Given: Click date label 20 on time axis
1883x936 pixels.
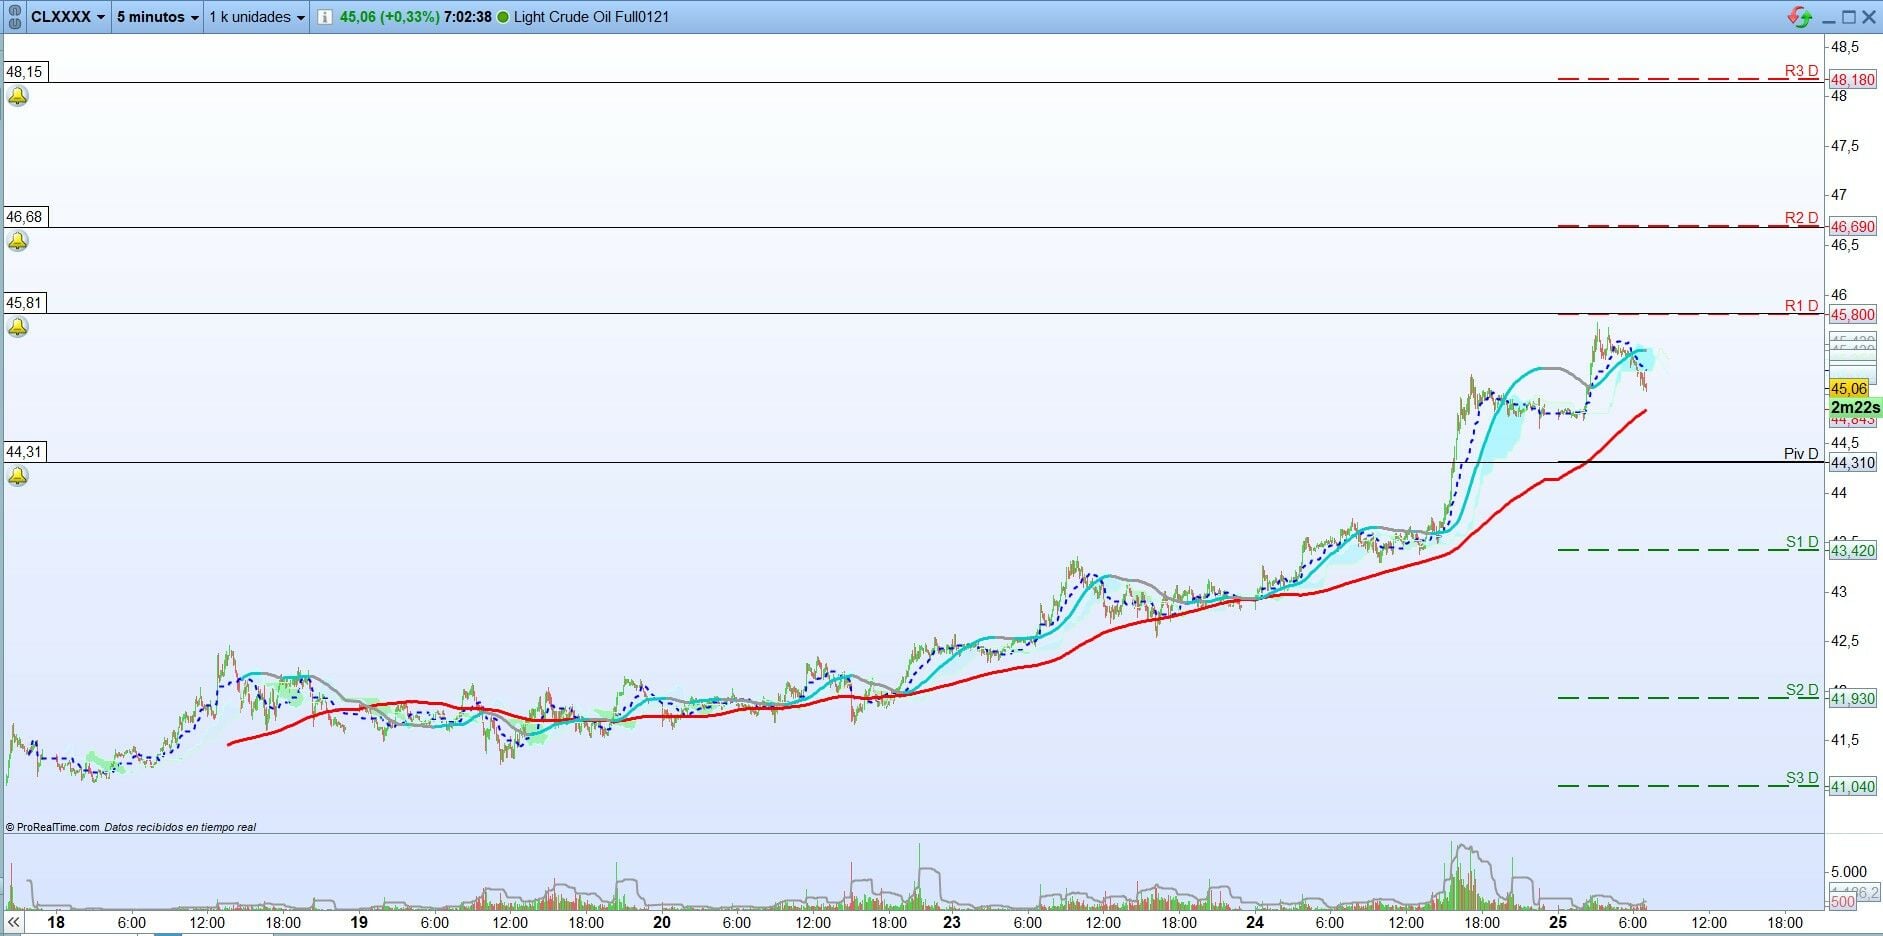Looking at the screenshot, I should click(x=661, y=923).
